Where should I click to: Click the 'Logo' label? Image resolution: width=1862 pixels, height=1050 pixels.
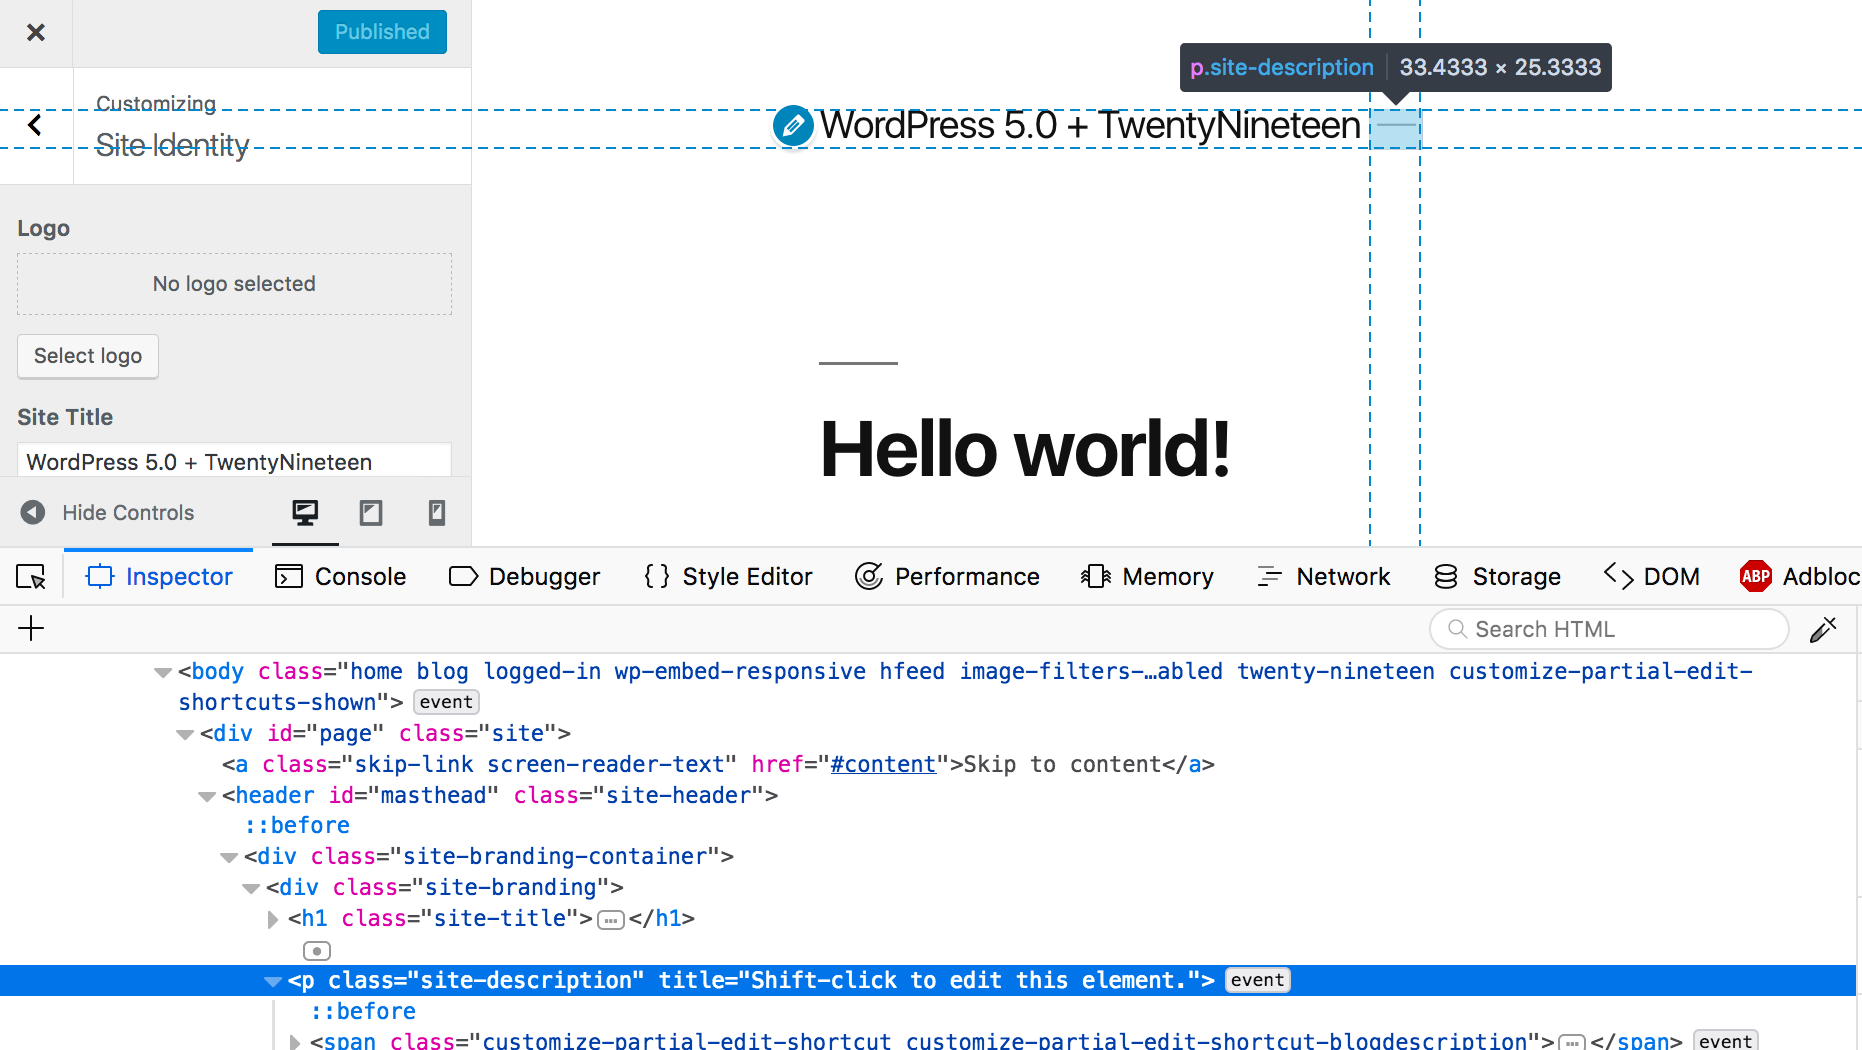click(43, 228)
